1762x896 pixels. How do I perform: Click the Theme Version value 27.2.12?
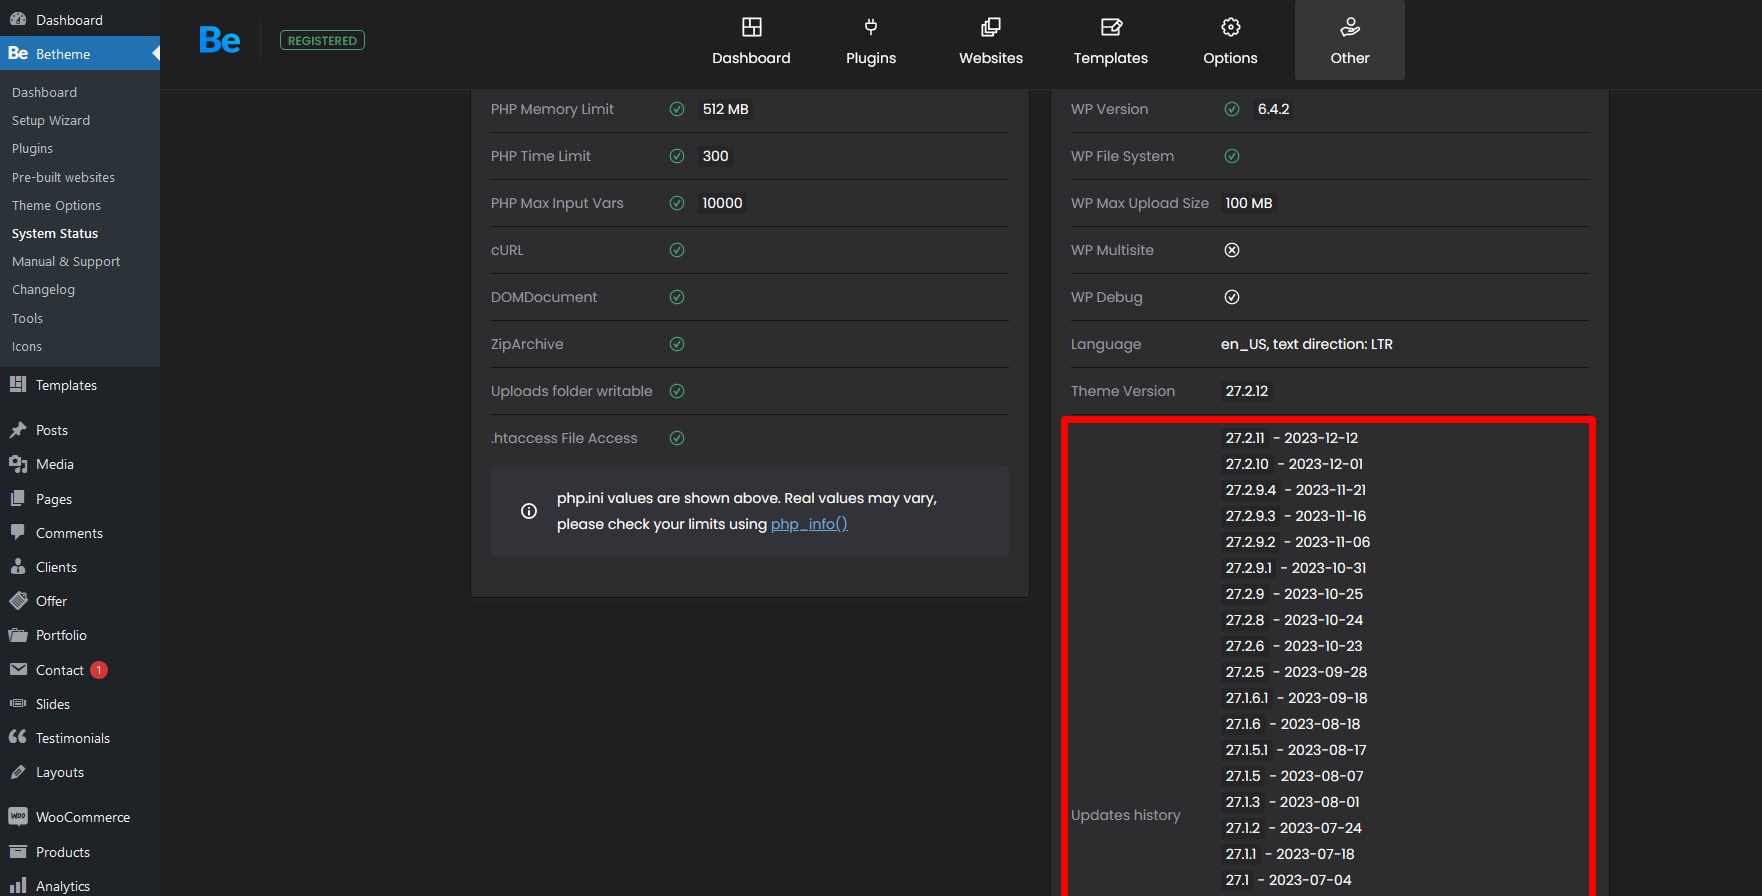pyautogui.click(x=1247, y=391)
